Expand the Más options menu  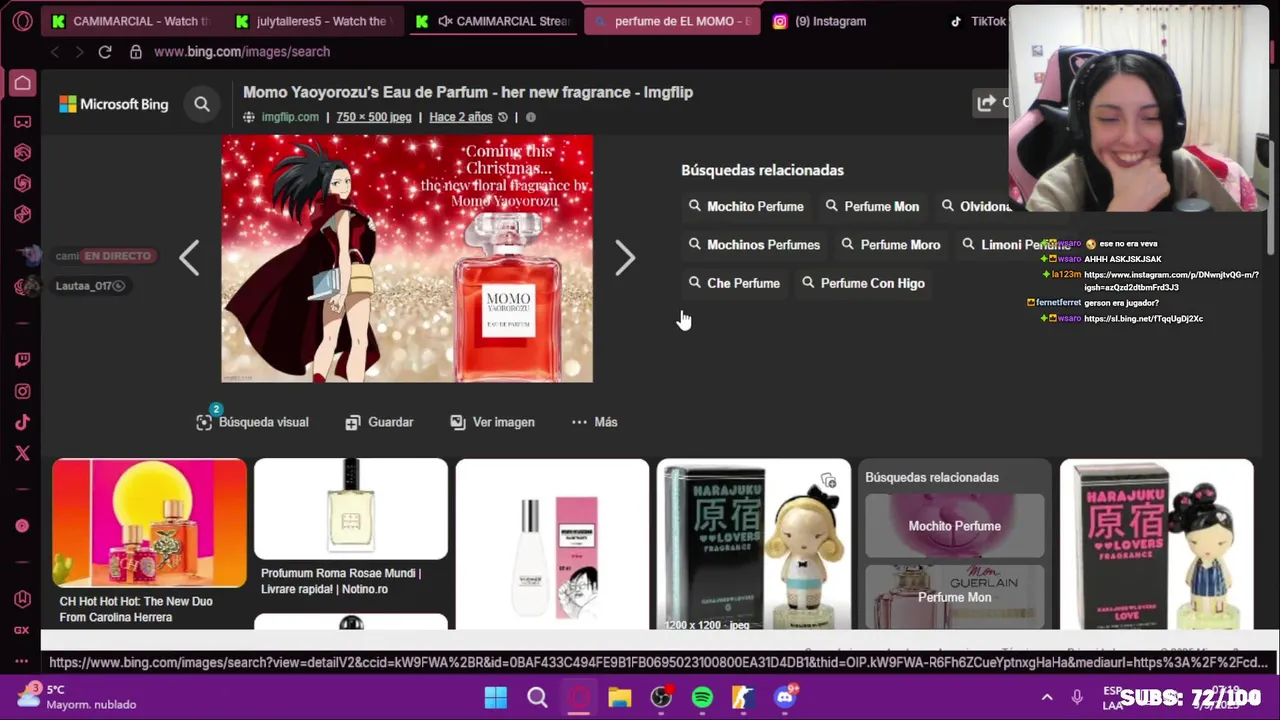point(594,422)
